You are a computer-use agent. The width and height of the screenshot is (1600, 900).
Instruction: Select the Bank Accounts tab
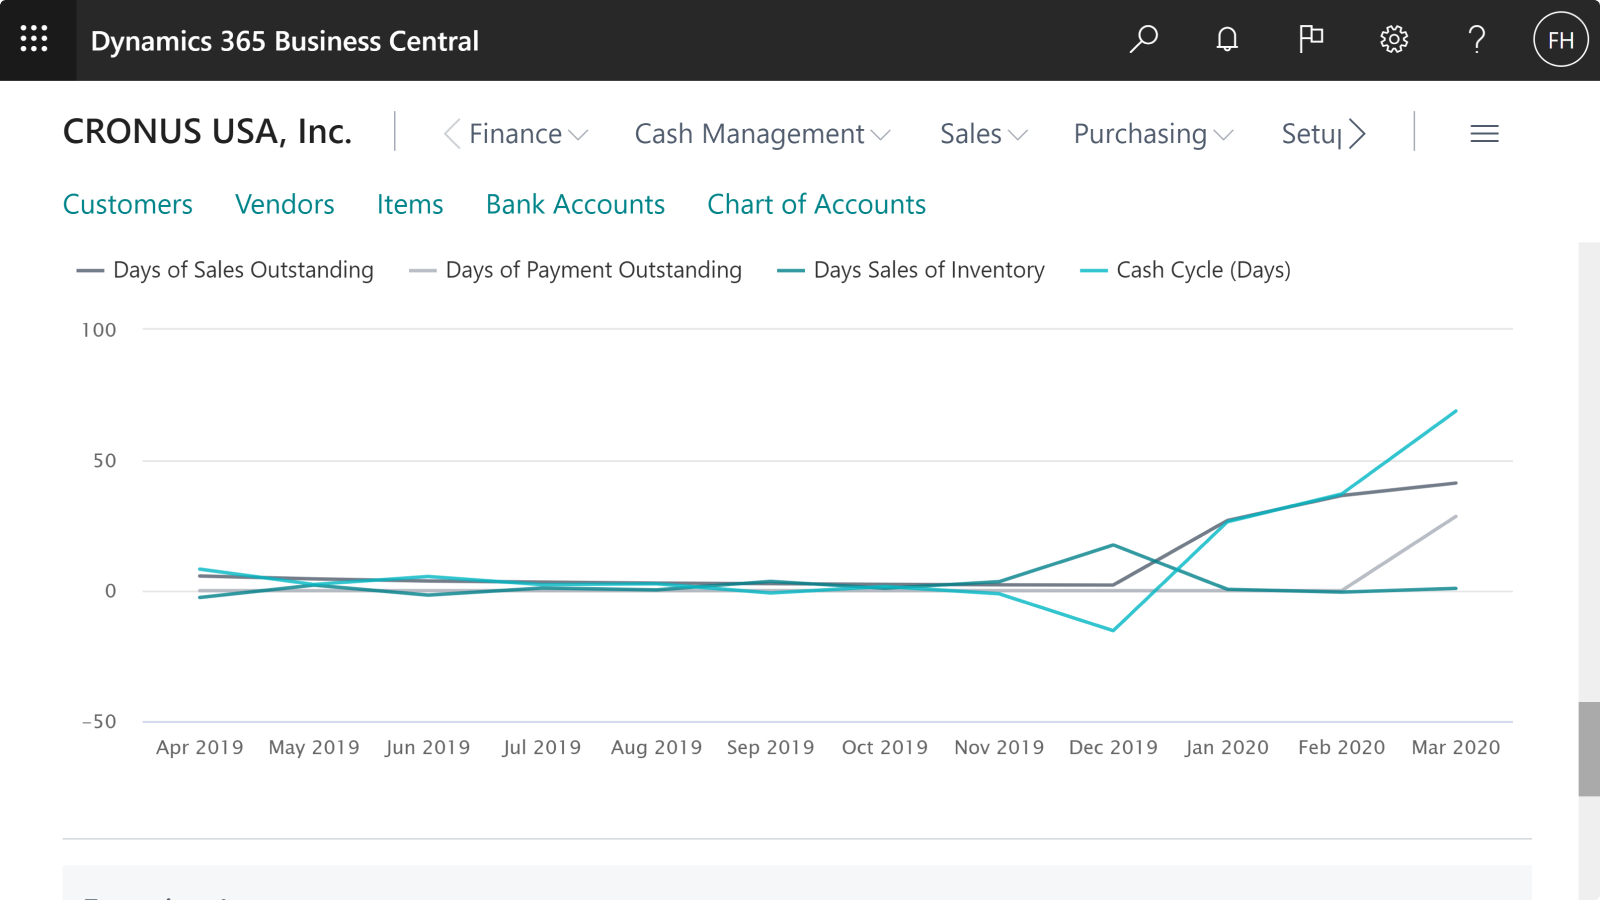(575, 203)
